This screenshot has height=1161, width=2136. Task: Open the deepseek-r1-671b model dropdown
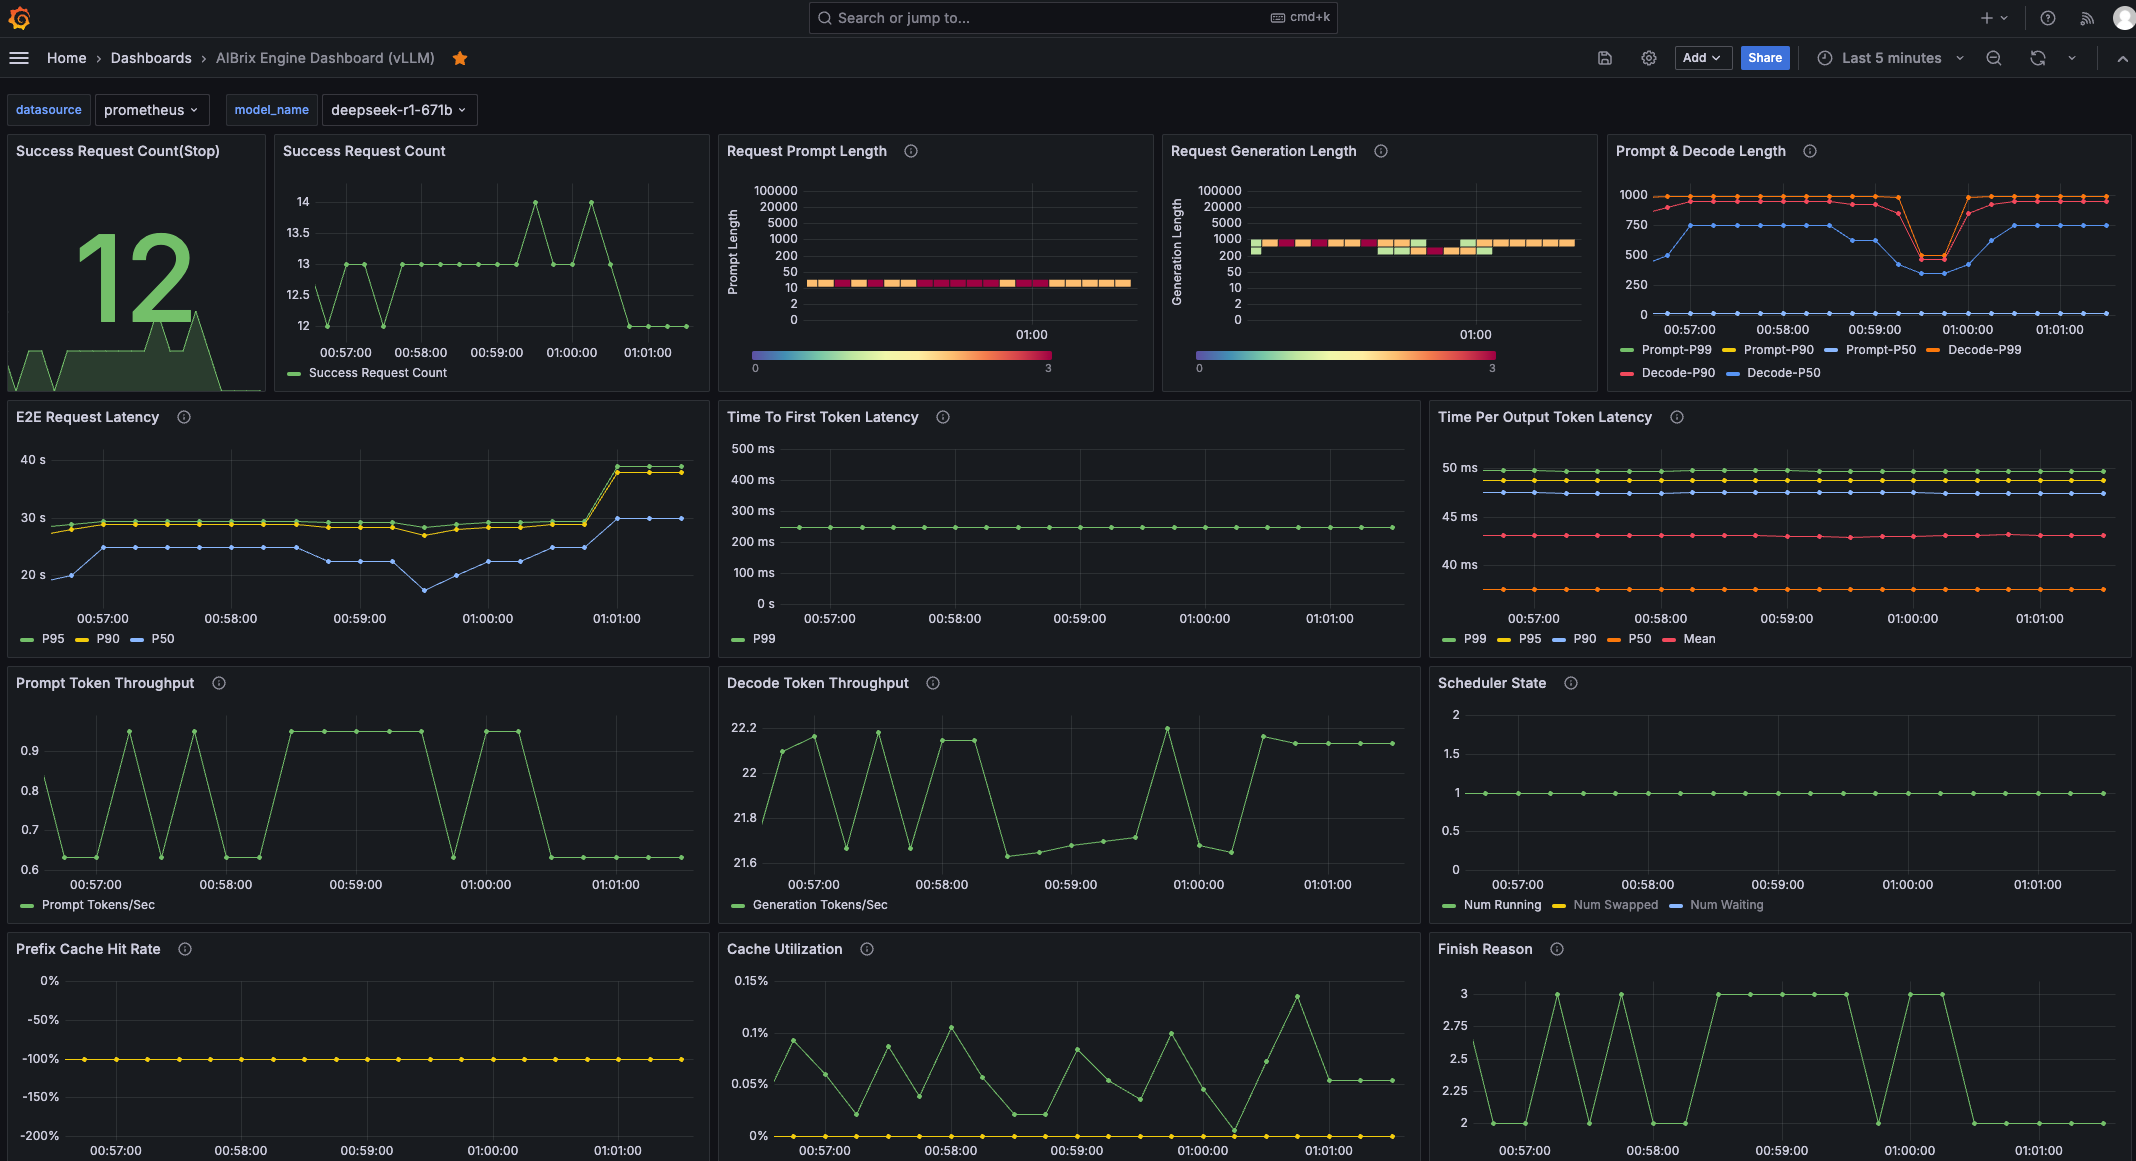click(399, 110)
